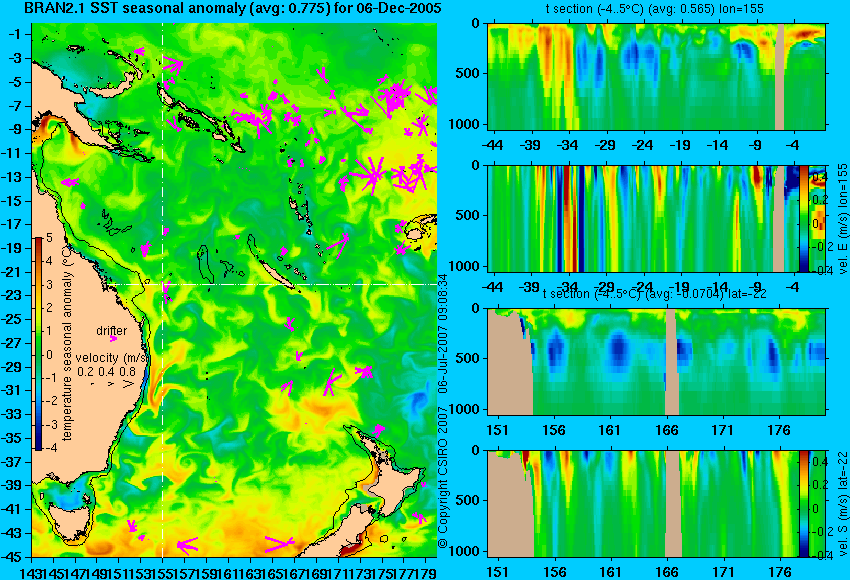Click the '5' tick on the temperature colorbar
850x580 pixels.
[49, 237]
